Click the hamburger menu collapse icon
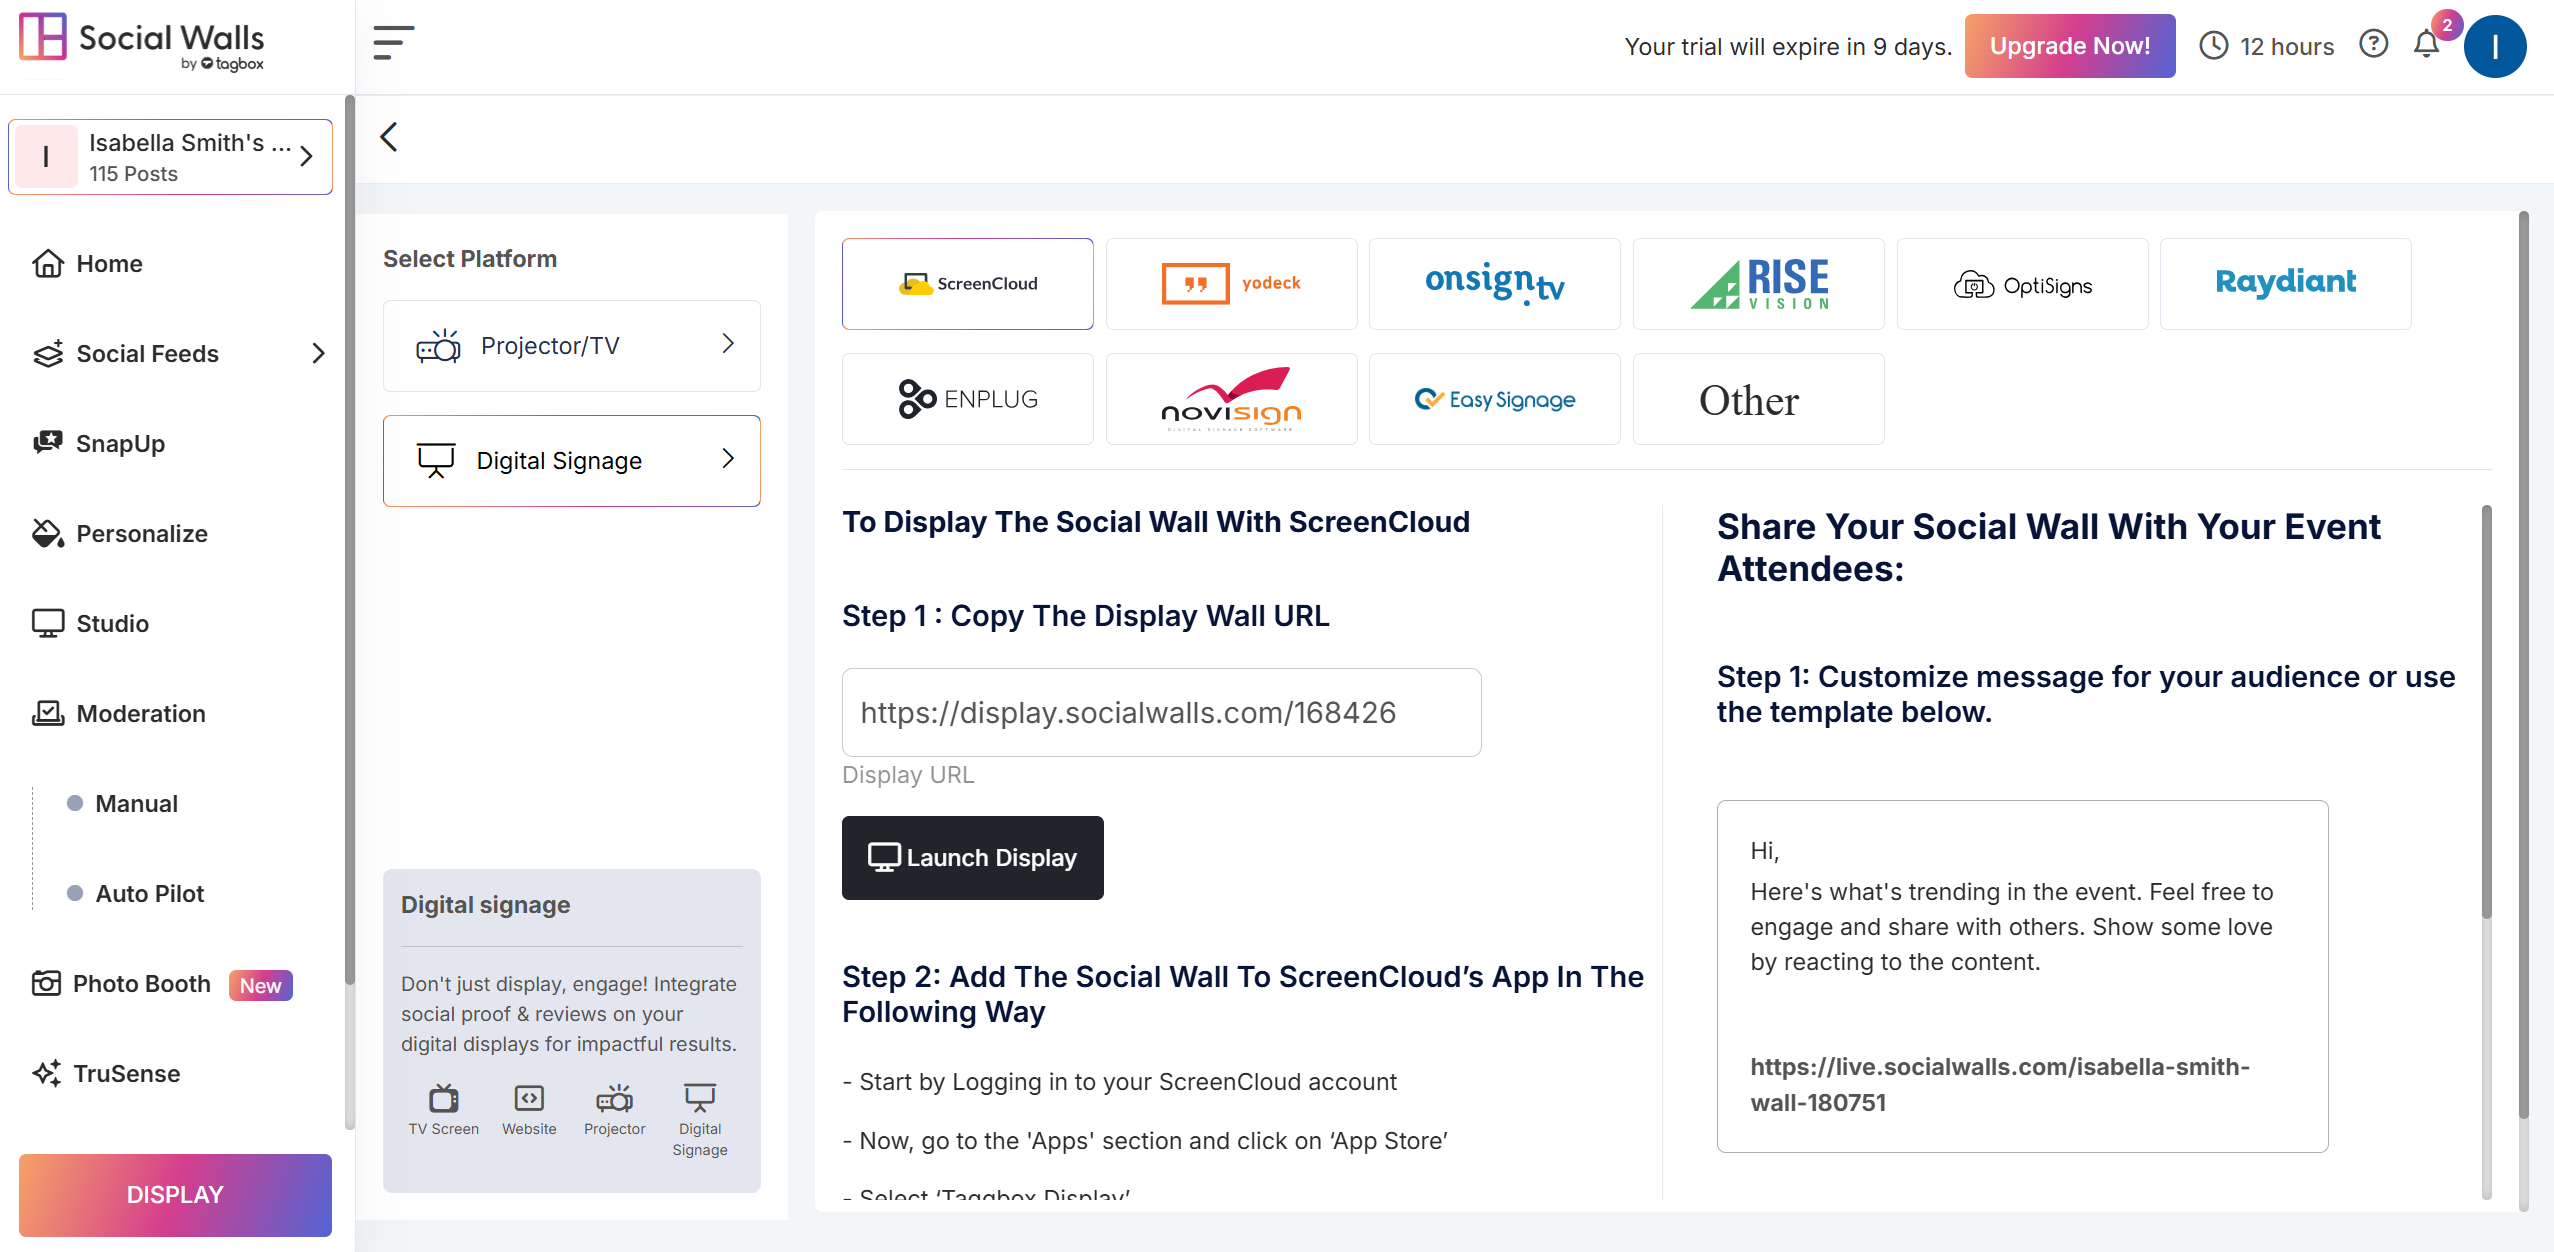 [x=393, y=43]
